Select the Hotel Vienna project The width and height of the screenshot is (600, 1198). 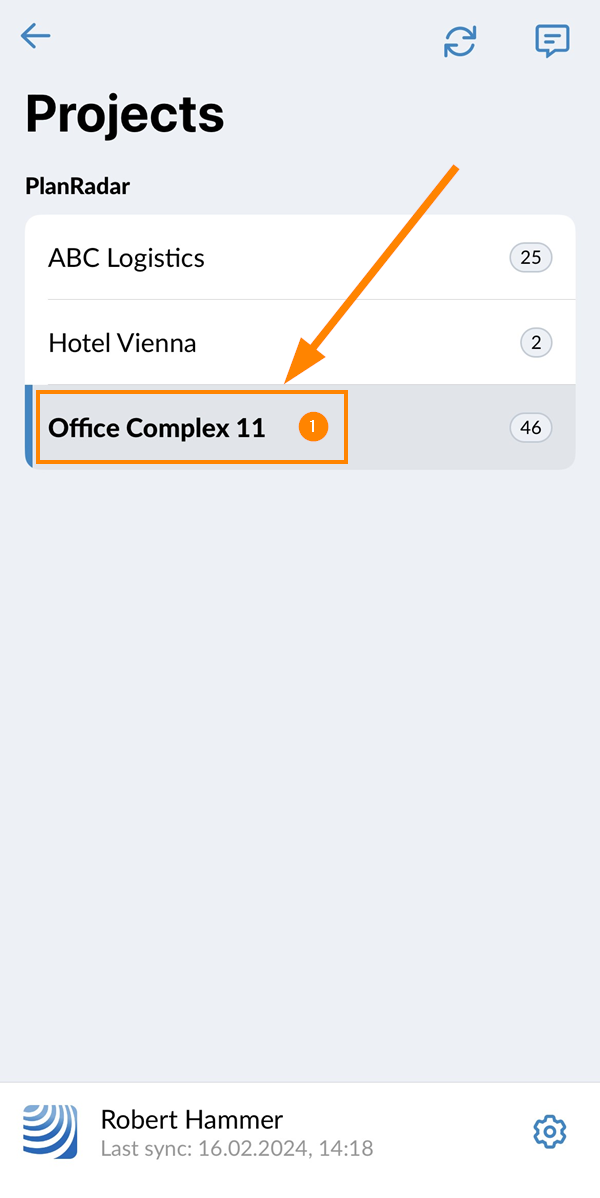click(122, 343)
